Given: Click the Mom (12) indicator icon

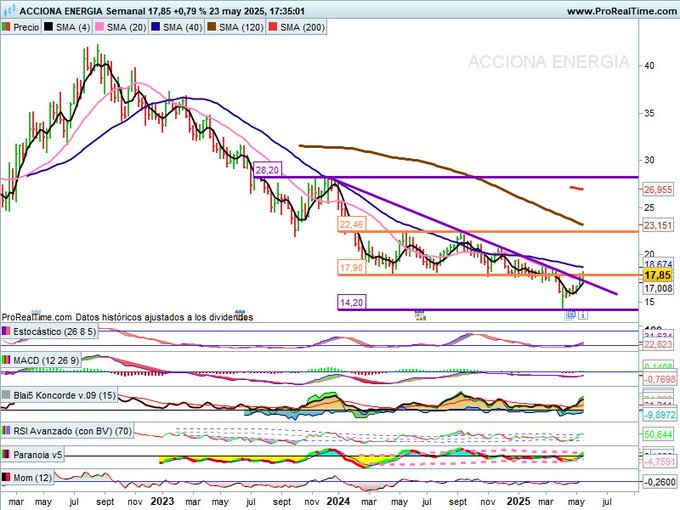Looking at the screenshot, I should click(6, 477).
